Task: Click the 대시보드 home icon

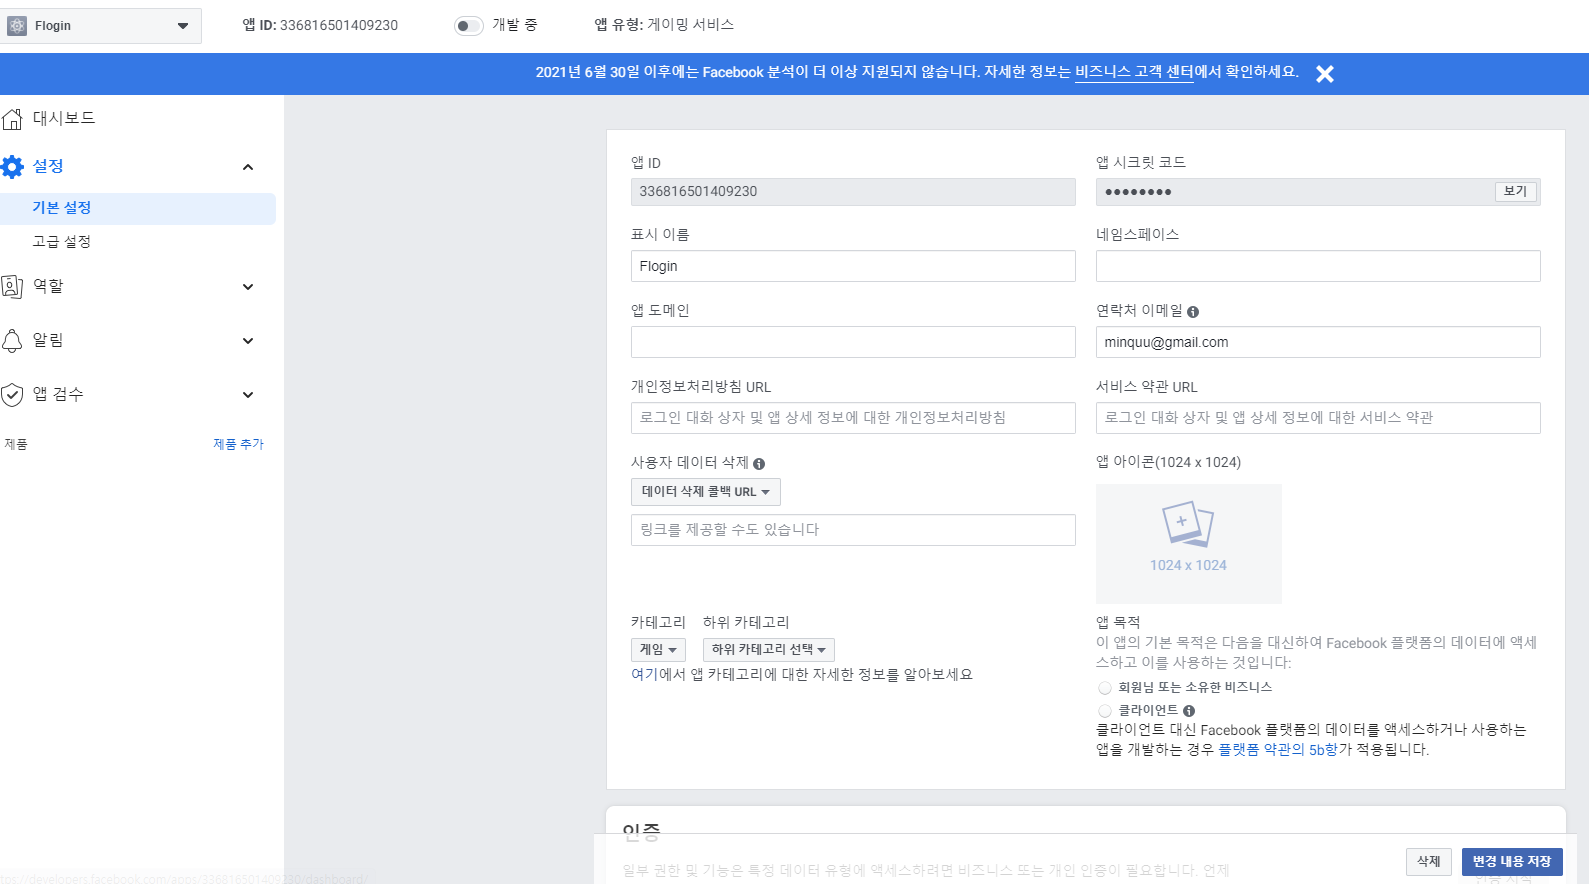Action: pos(12,119)
